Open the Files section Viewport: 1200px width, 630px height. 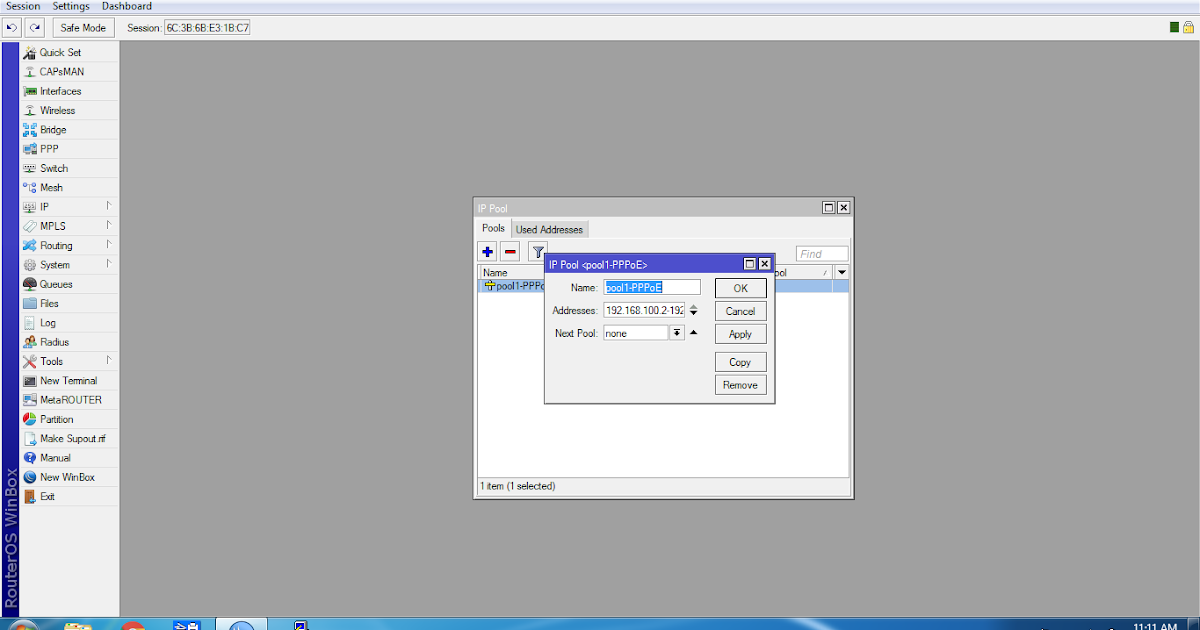(x=49, y=303)
